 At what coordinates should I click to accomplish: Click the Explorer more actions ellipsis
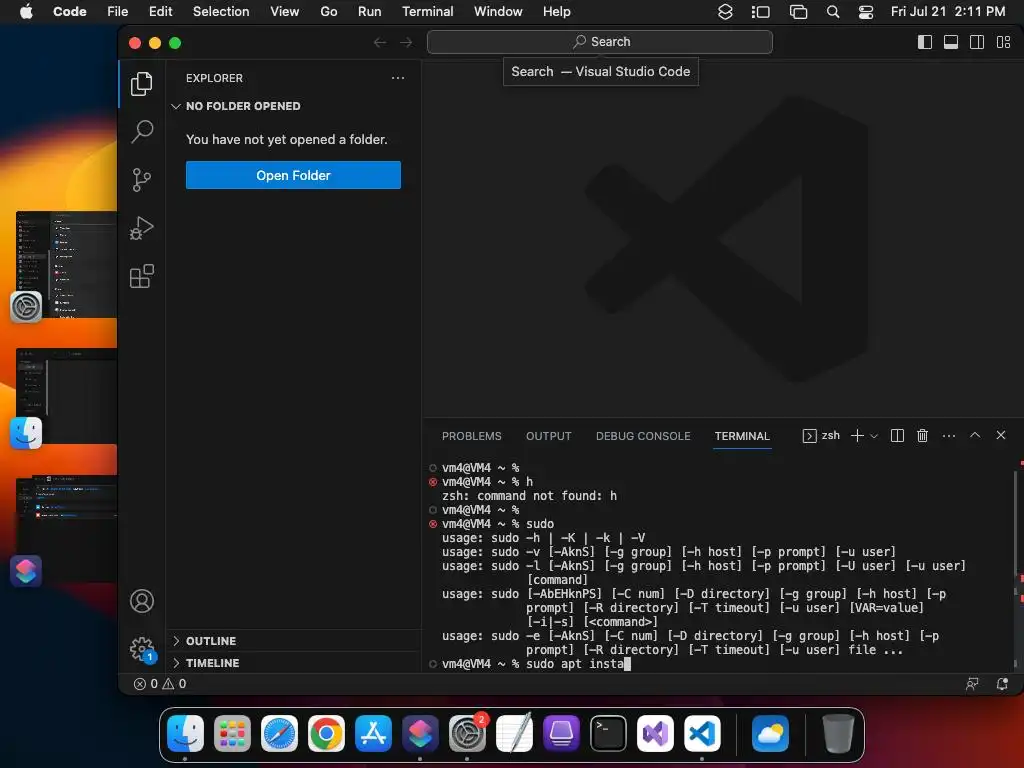[x=398, y=78]
